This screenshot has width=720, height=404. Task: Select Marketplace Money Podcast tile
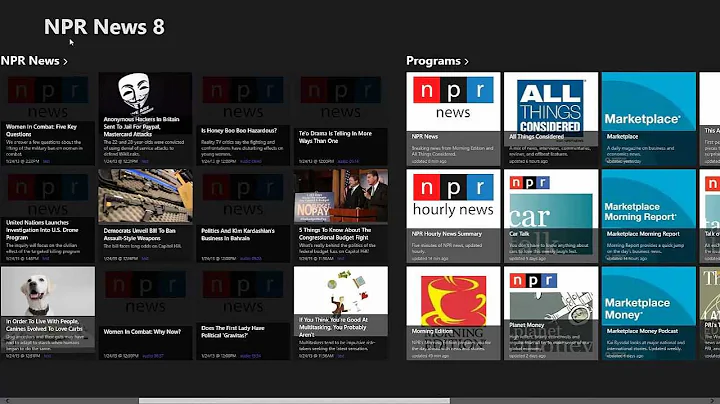pos(649,313)
